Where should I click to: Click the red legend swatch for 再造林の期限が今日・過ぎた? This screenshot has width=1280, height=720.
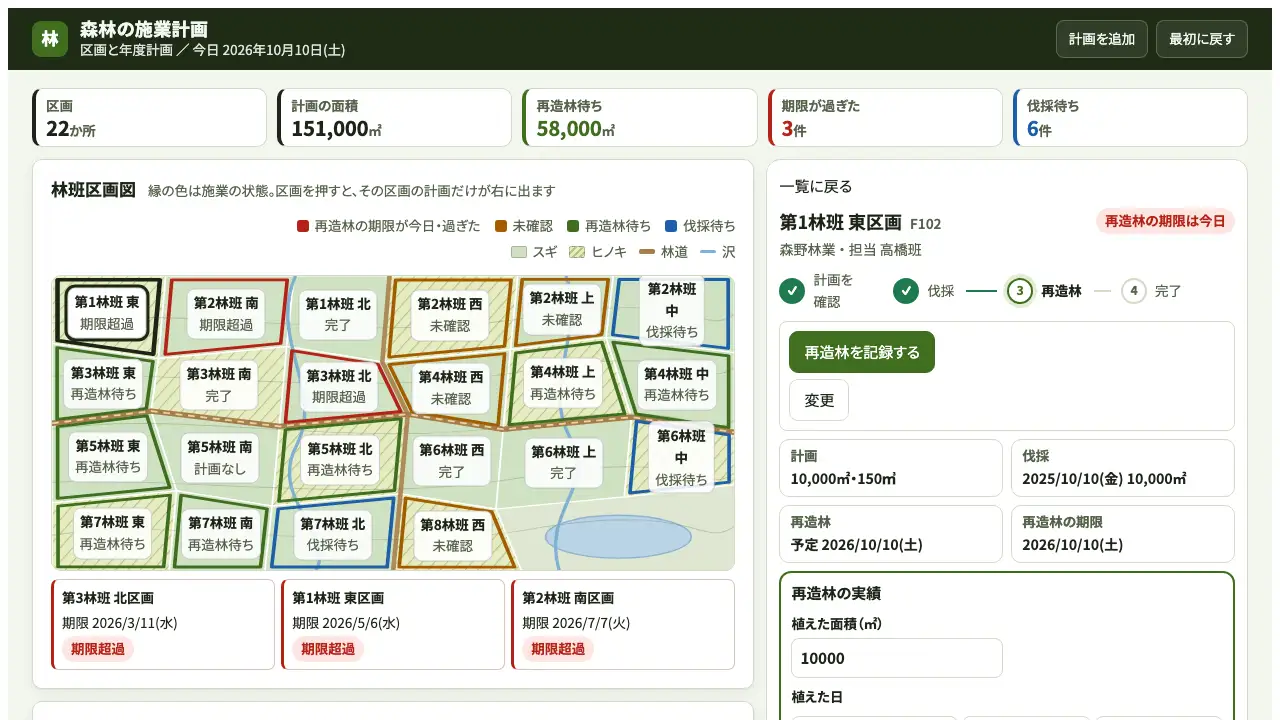click(x=303, y=226)
